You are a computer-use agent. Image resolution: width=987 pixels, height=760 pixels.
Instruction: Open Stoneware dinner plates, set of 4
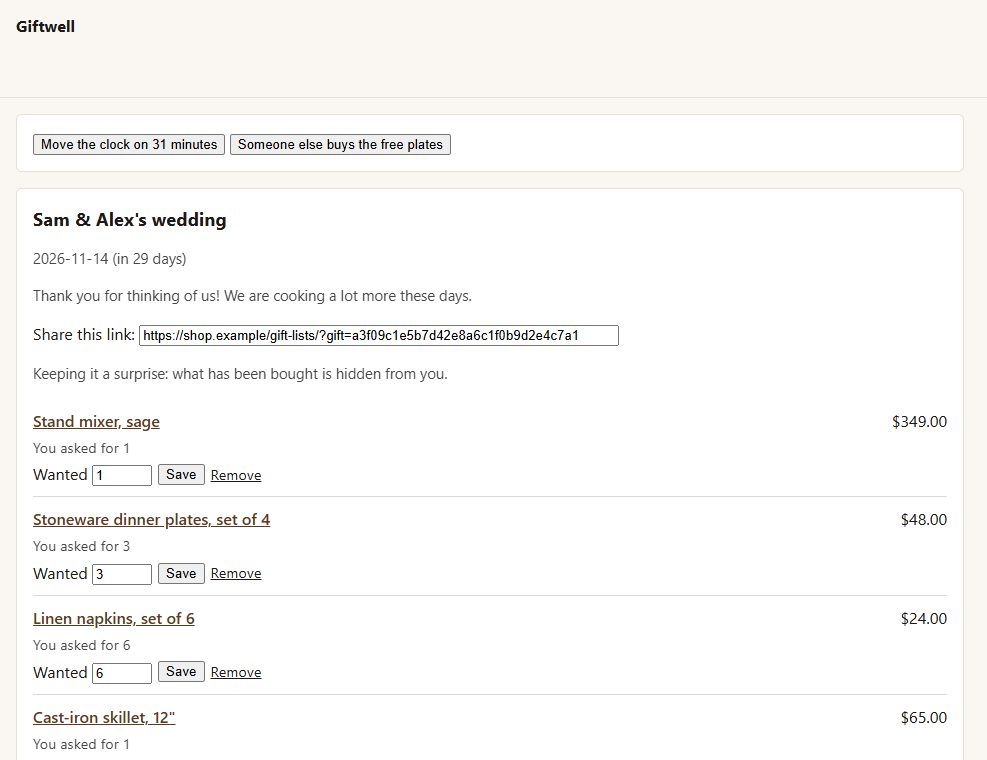[x=152, y=519]
